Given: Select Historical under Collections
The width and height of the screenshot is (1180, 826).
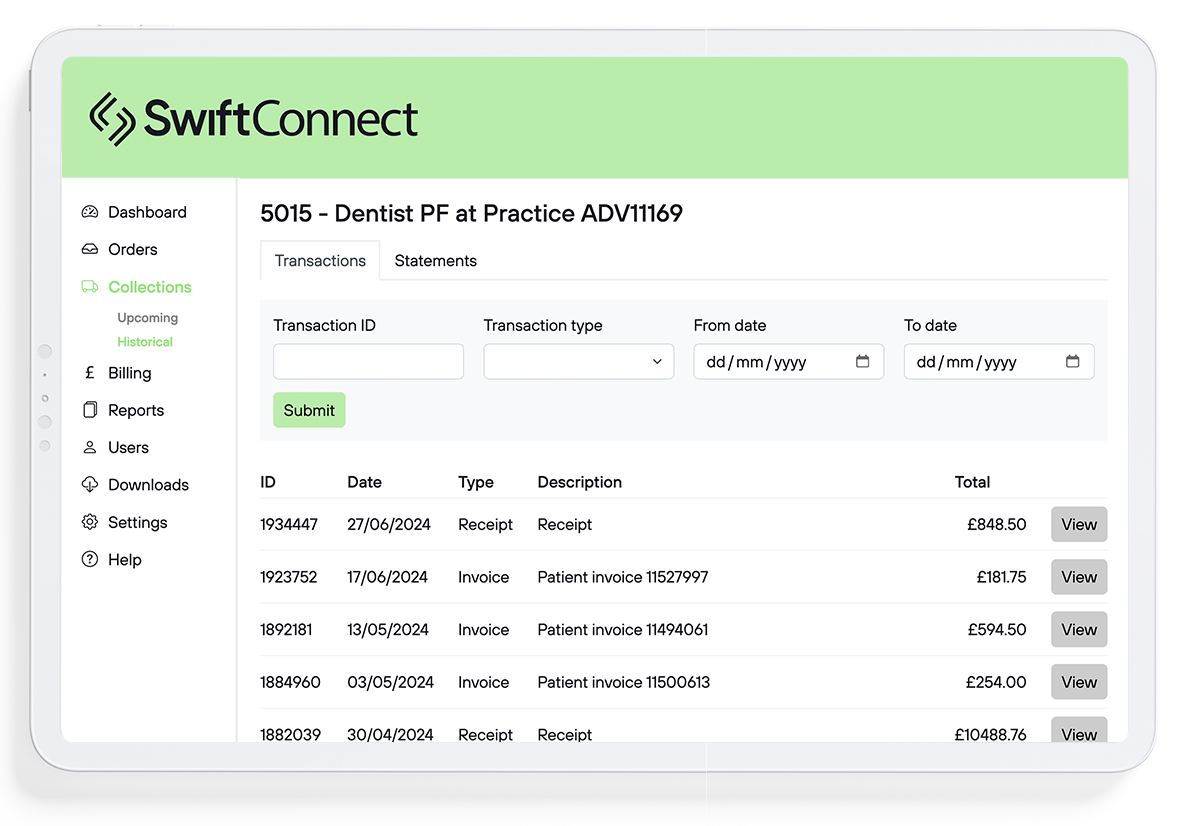Looking at the screenshot, I should tap(145, 341).
